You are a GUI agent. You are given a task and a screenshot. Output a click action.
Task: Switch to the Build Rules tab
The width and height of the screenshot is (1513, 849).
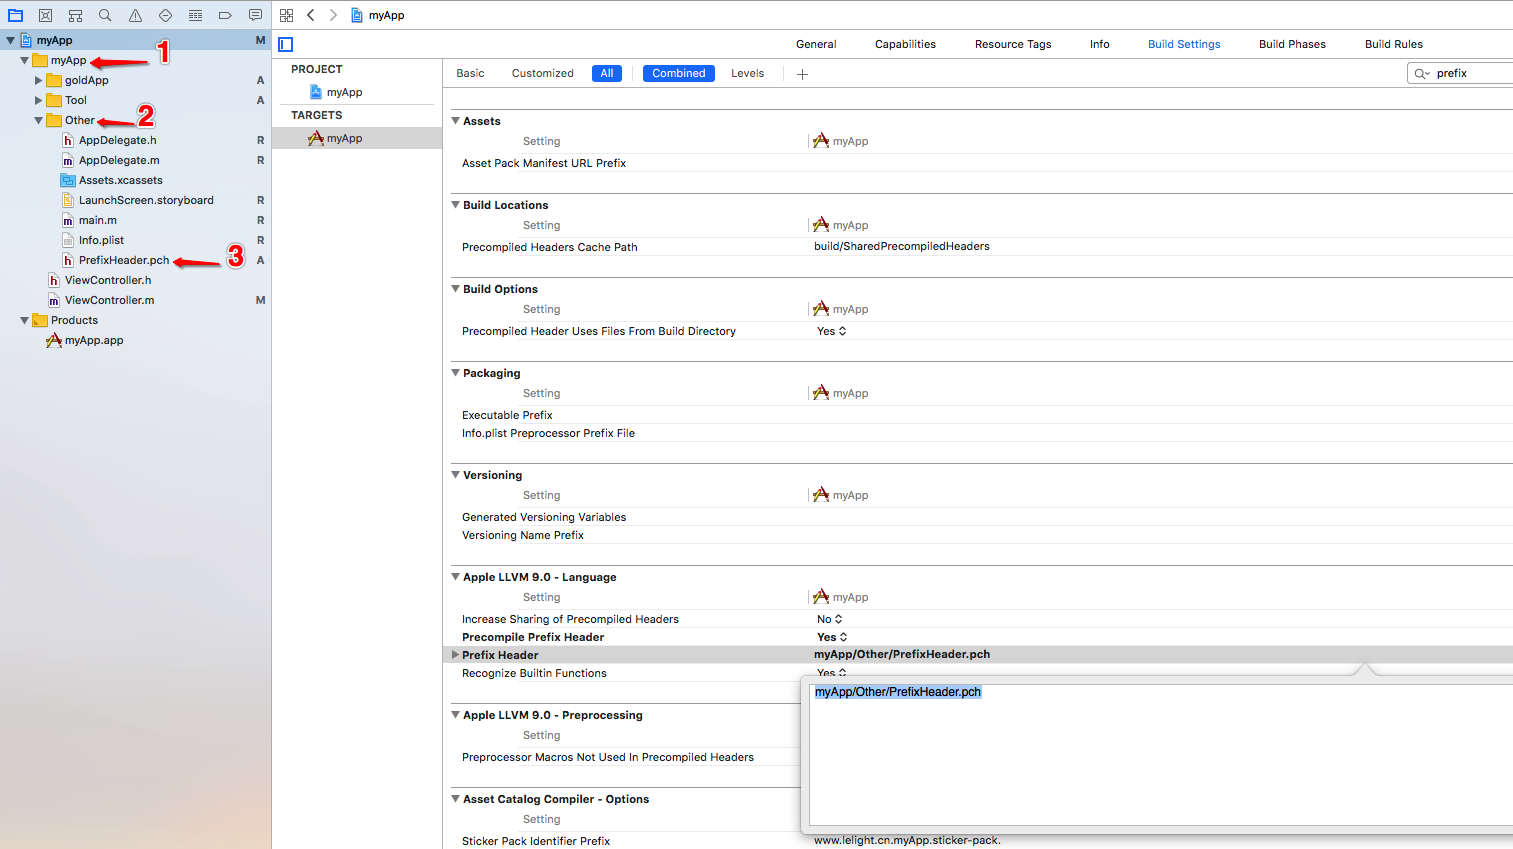click(1393, 44)
